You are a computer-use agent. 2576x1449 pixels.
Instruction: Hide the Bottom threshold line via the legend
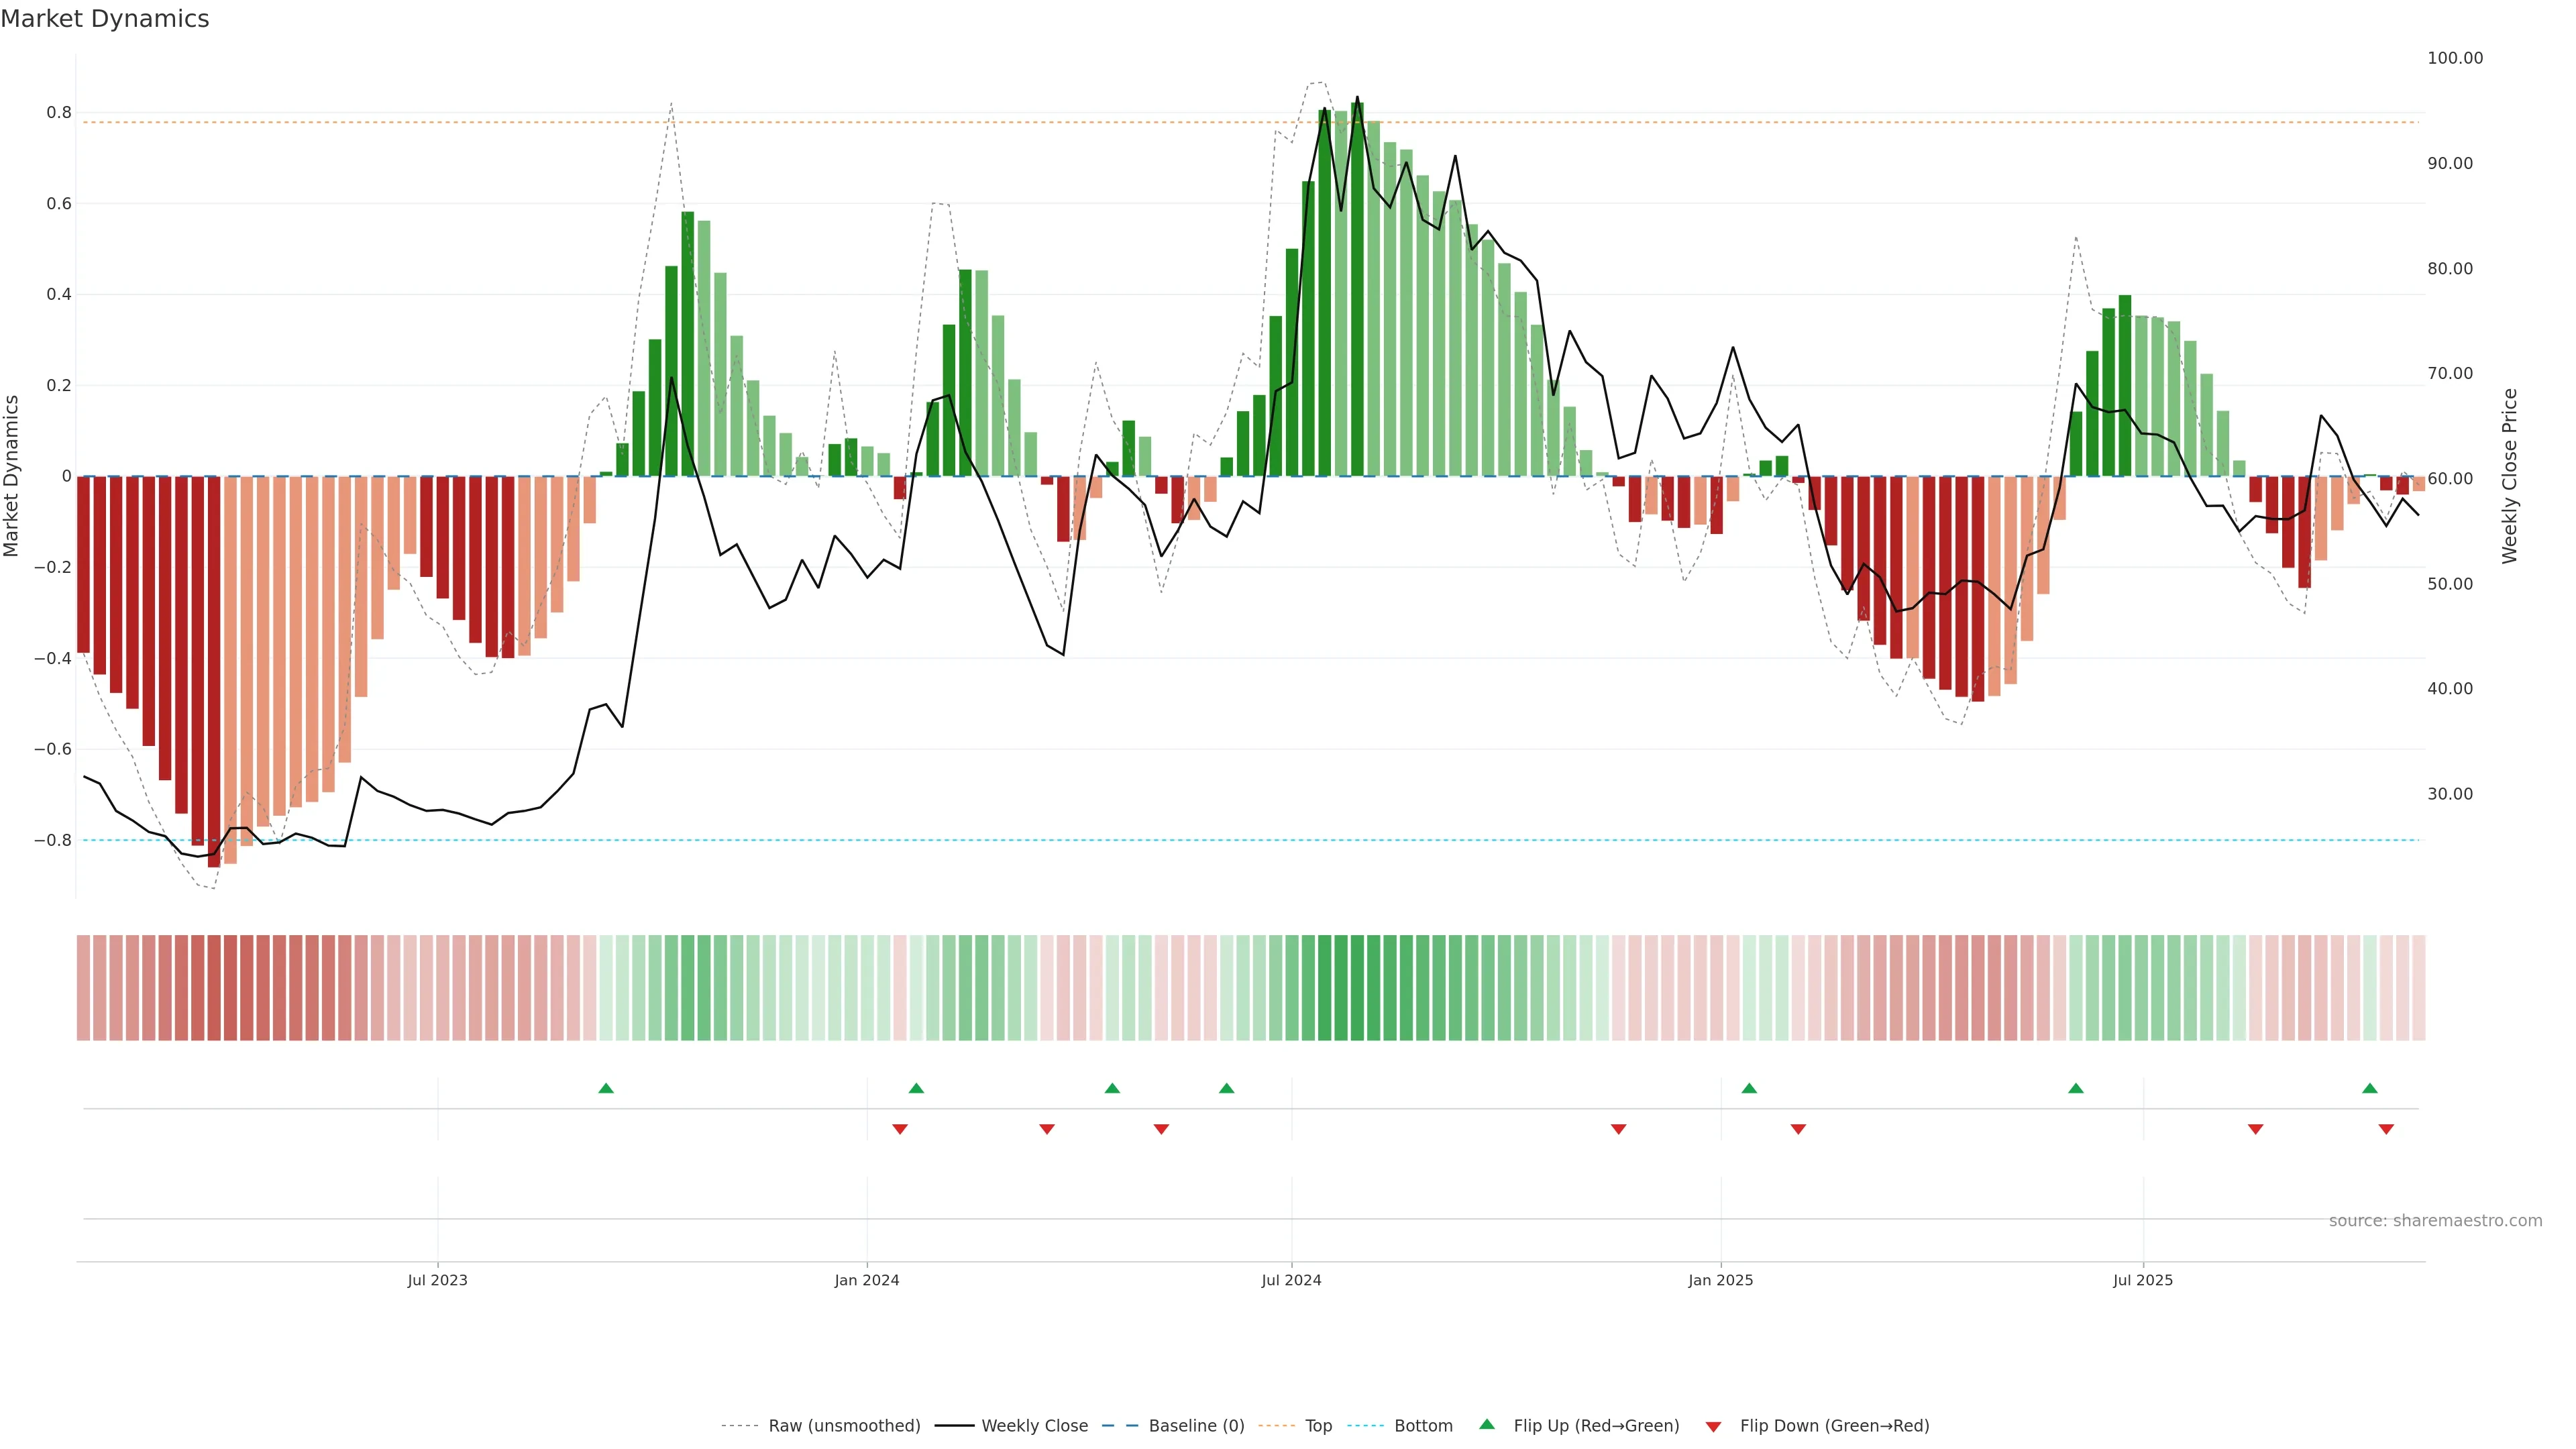1423,1426
